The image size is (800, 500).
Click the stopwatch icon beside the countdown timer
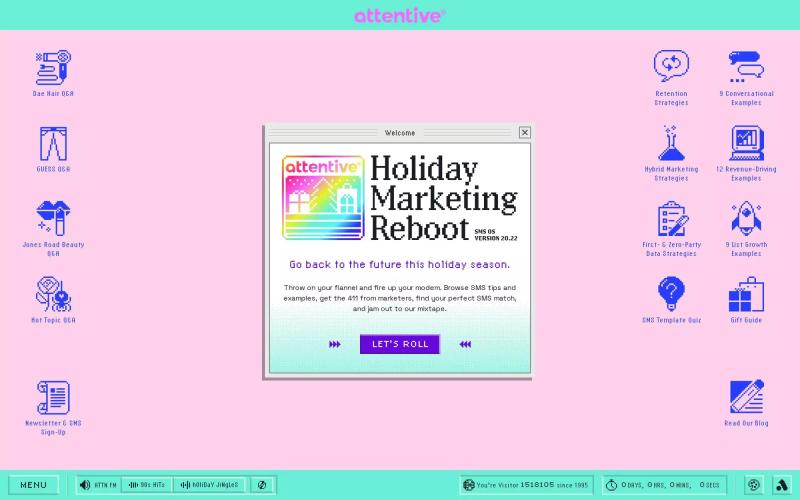coord(611,485)
